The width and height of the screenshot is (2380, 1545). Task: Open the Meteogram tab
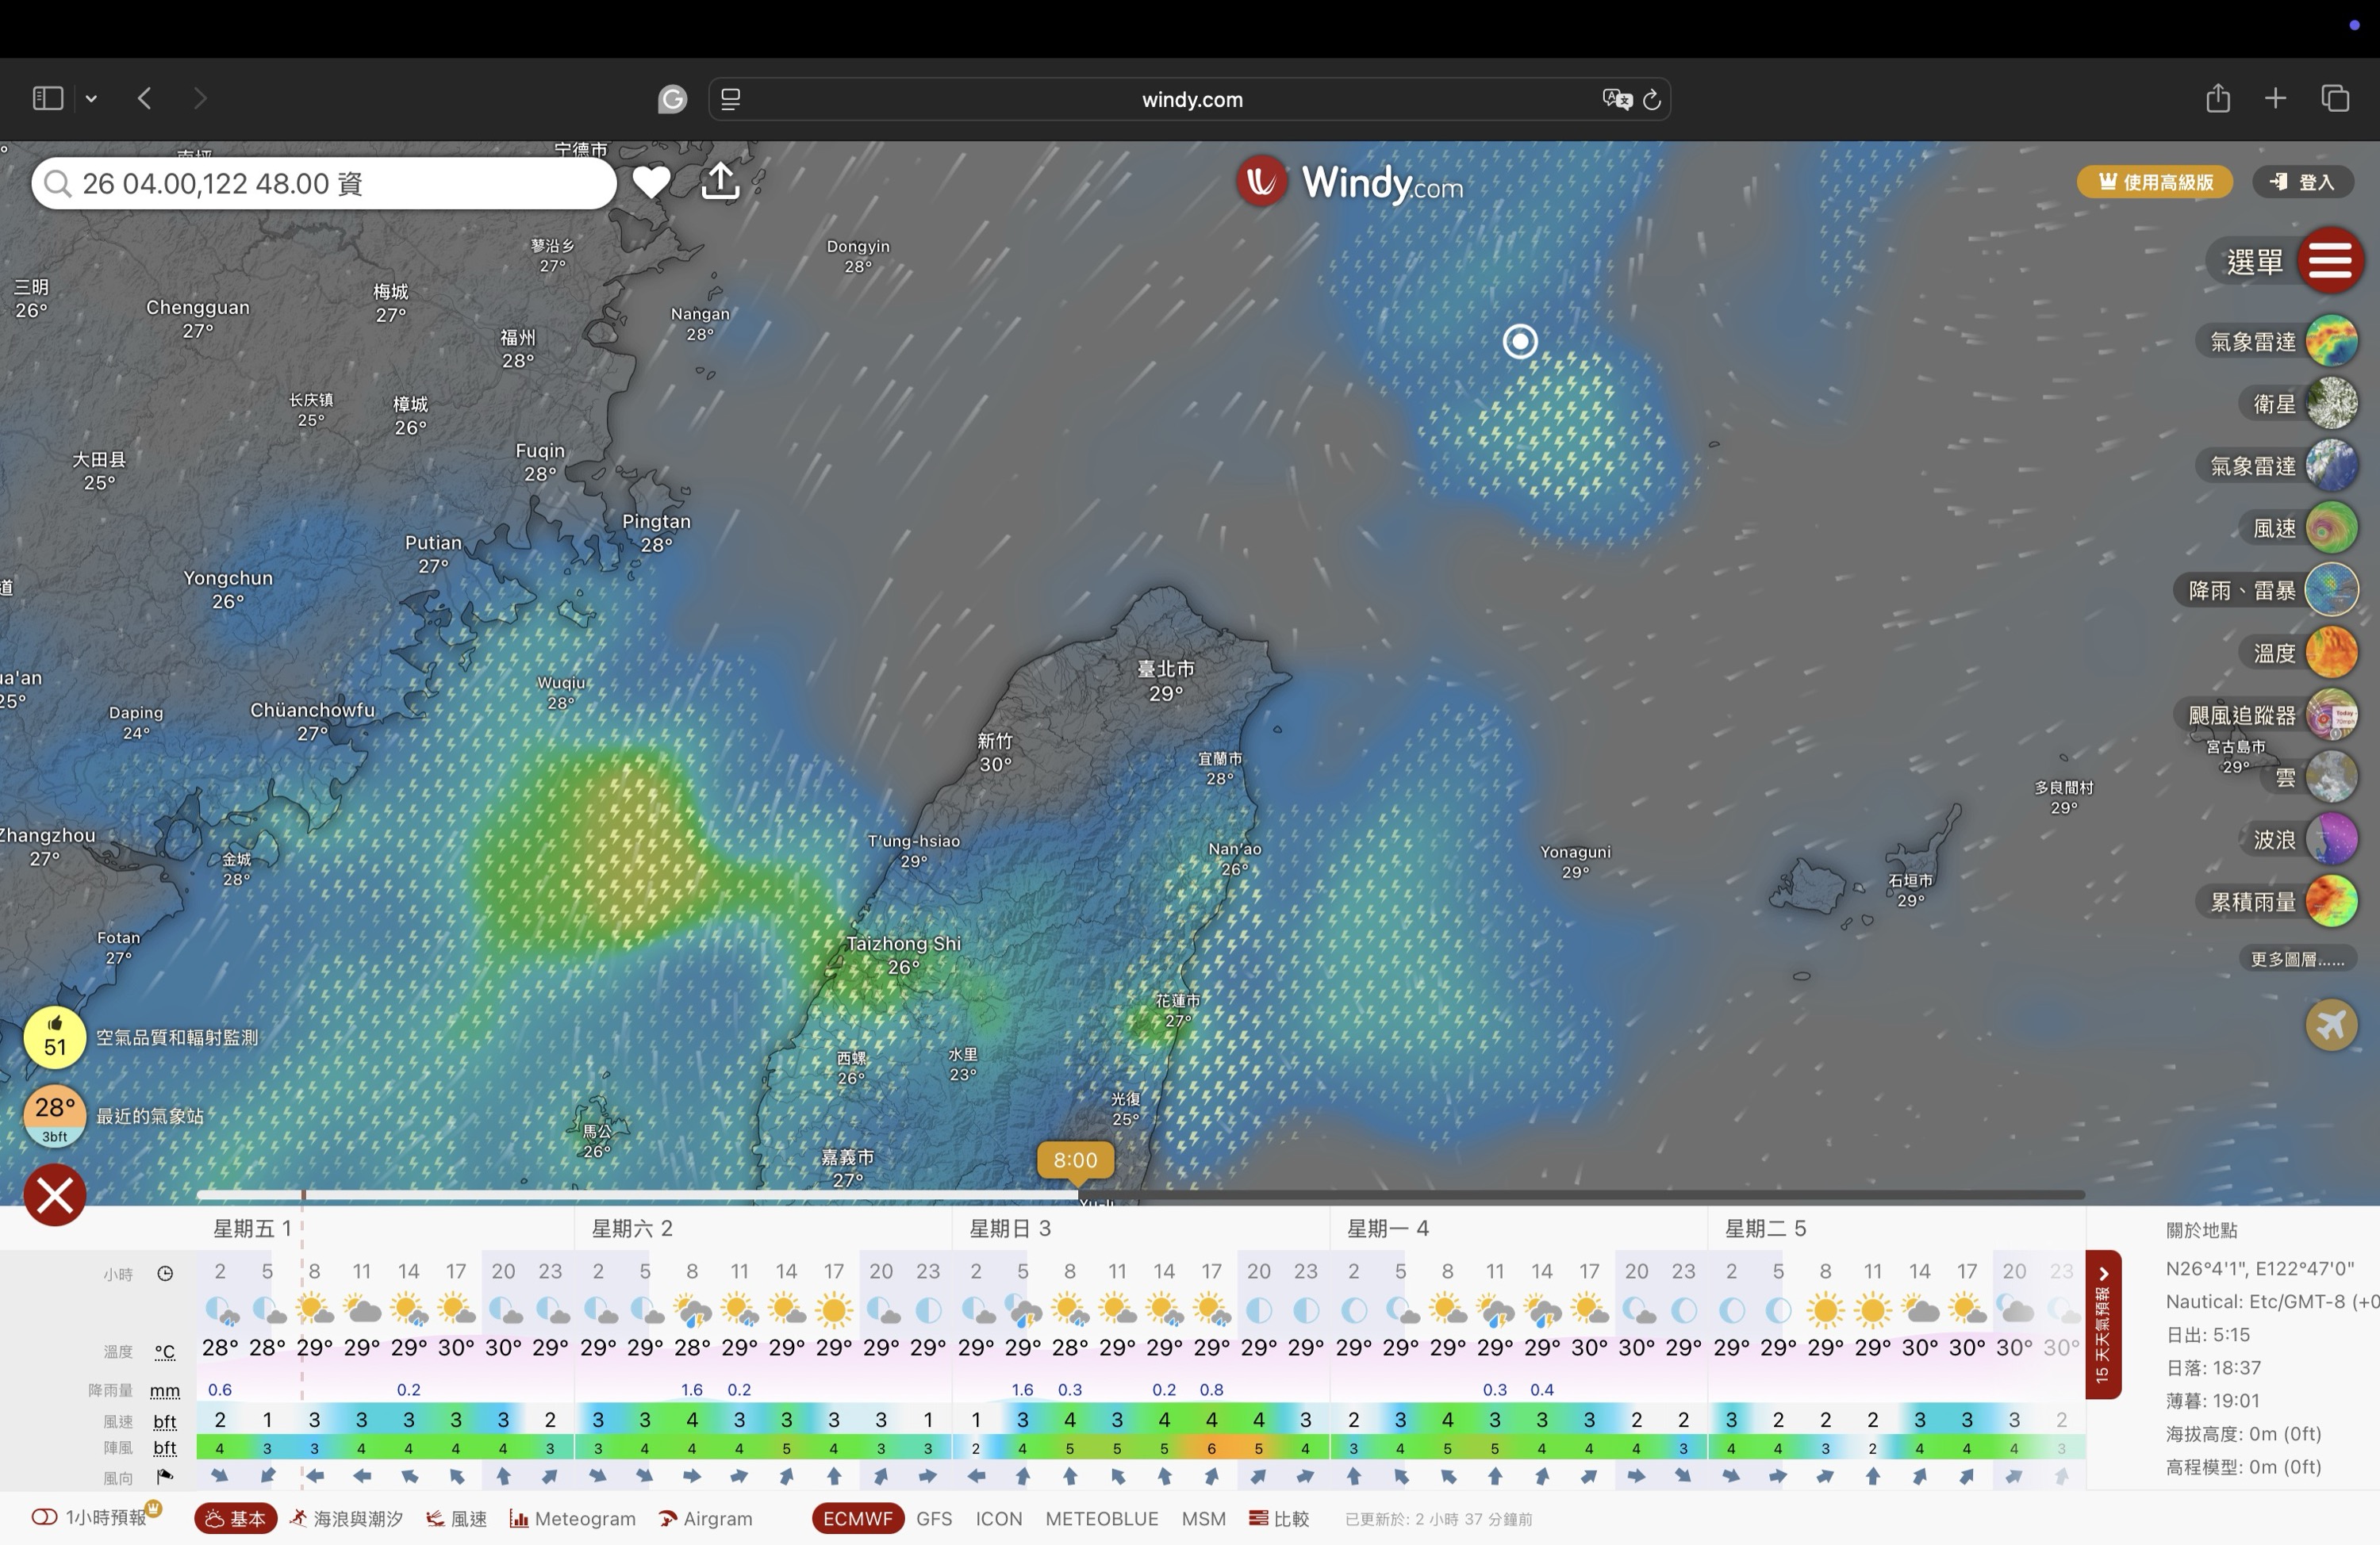[x=573, y=1519]
